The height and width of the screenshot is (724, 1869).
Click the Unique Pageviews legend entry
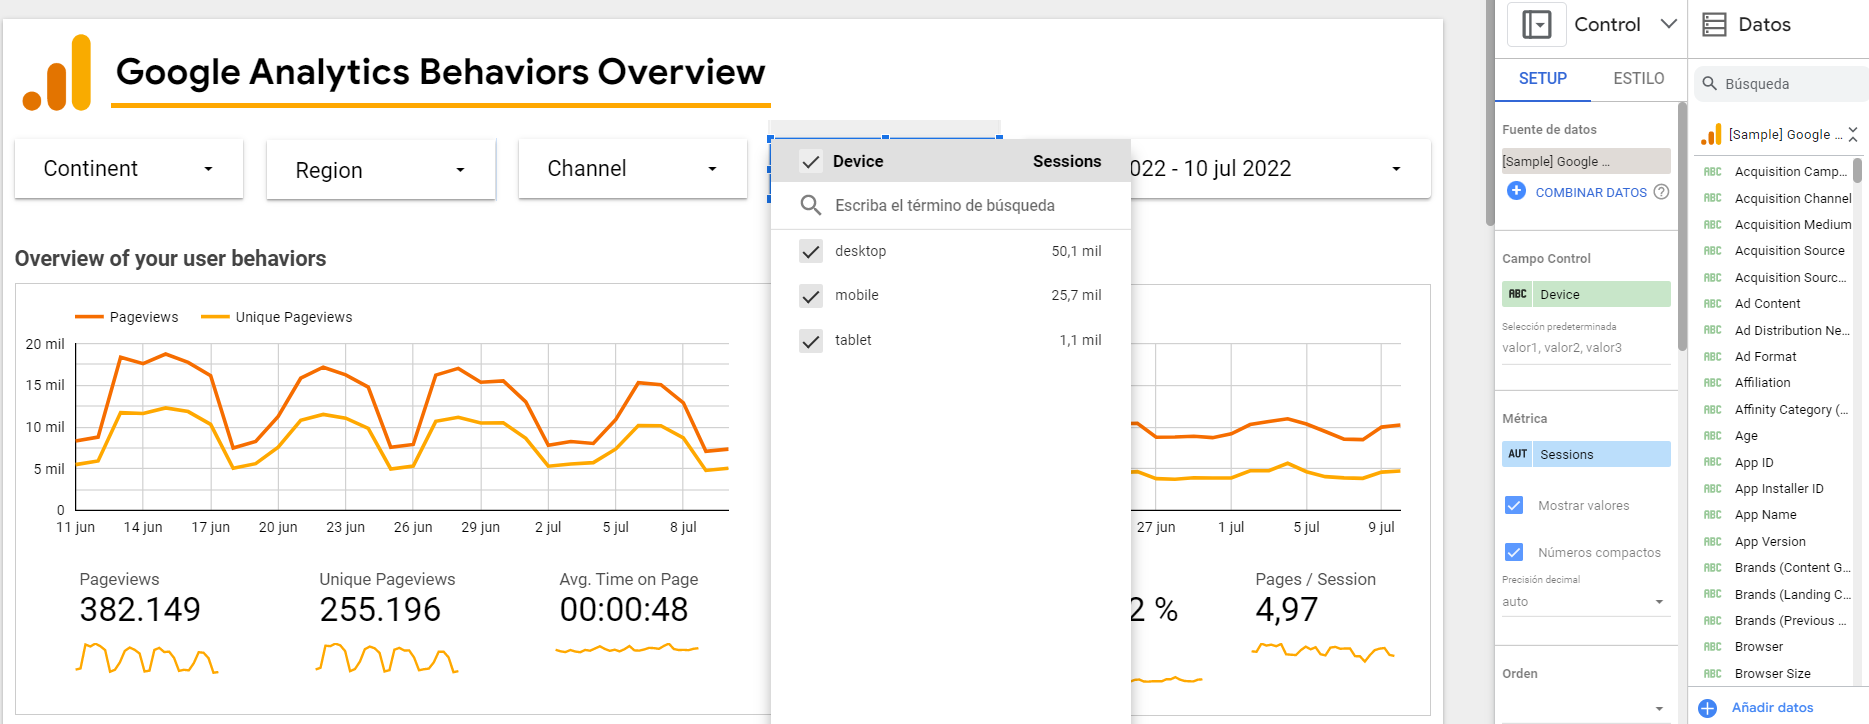pyautogui.click(x=277, y=317)
